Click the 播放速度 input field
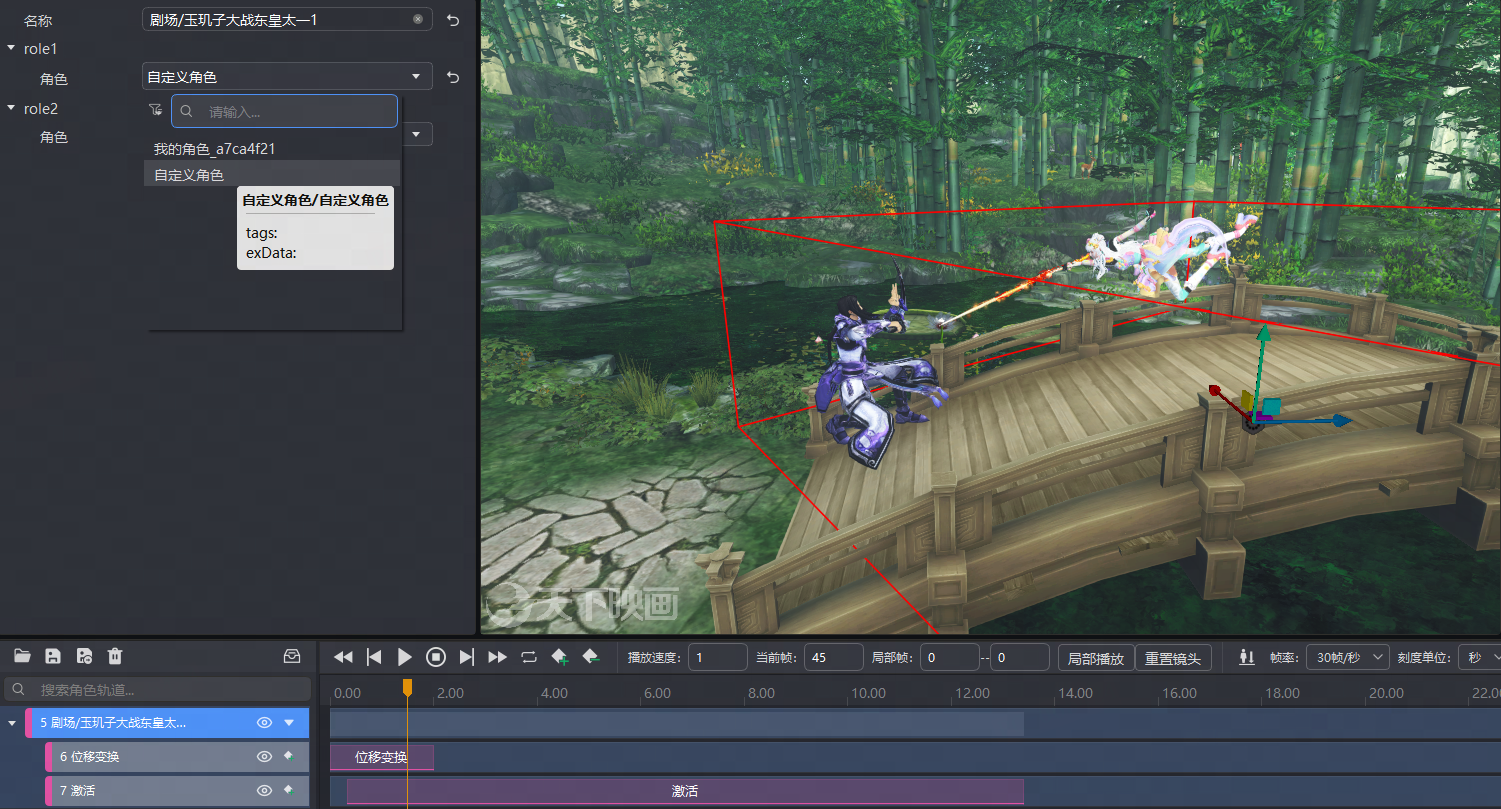The width and height of the screenshot is (1501, 809). (718, 657)
